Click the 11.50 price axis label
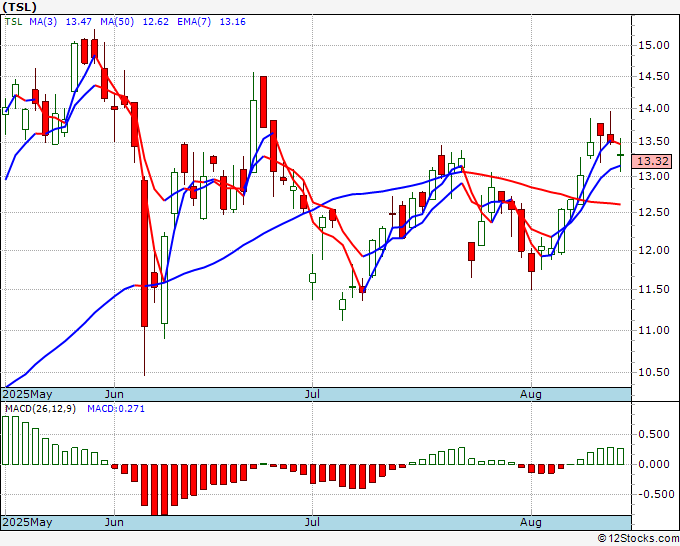Viewport: 680px width, 546px height. coord(654,289)
